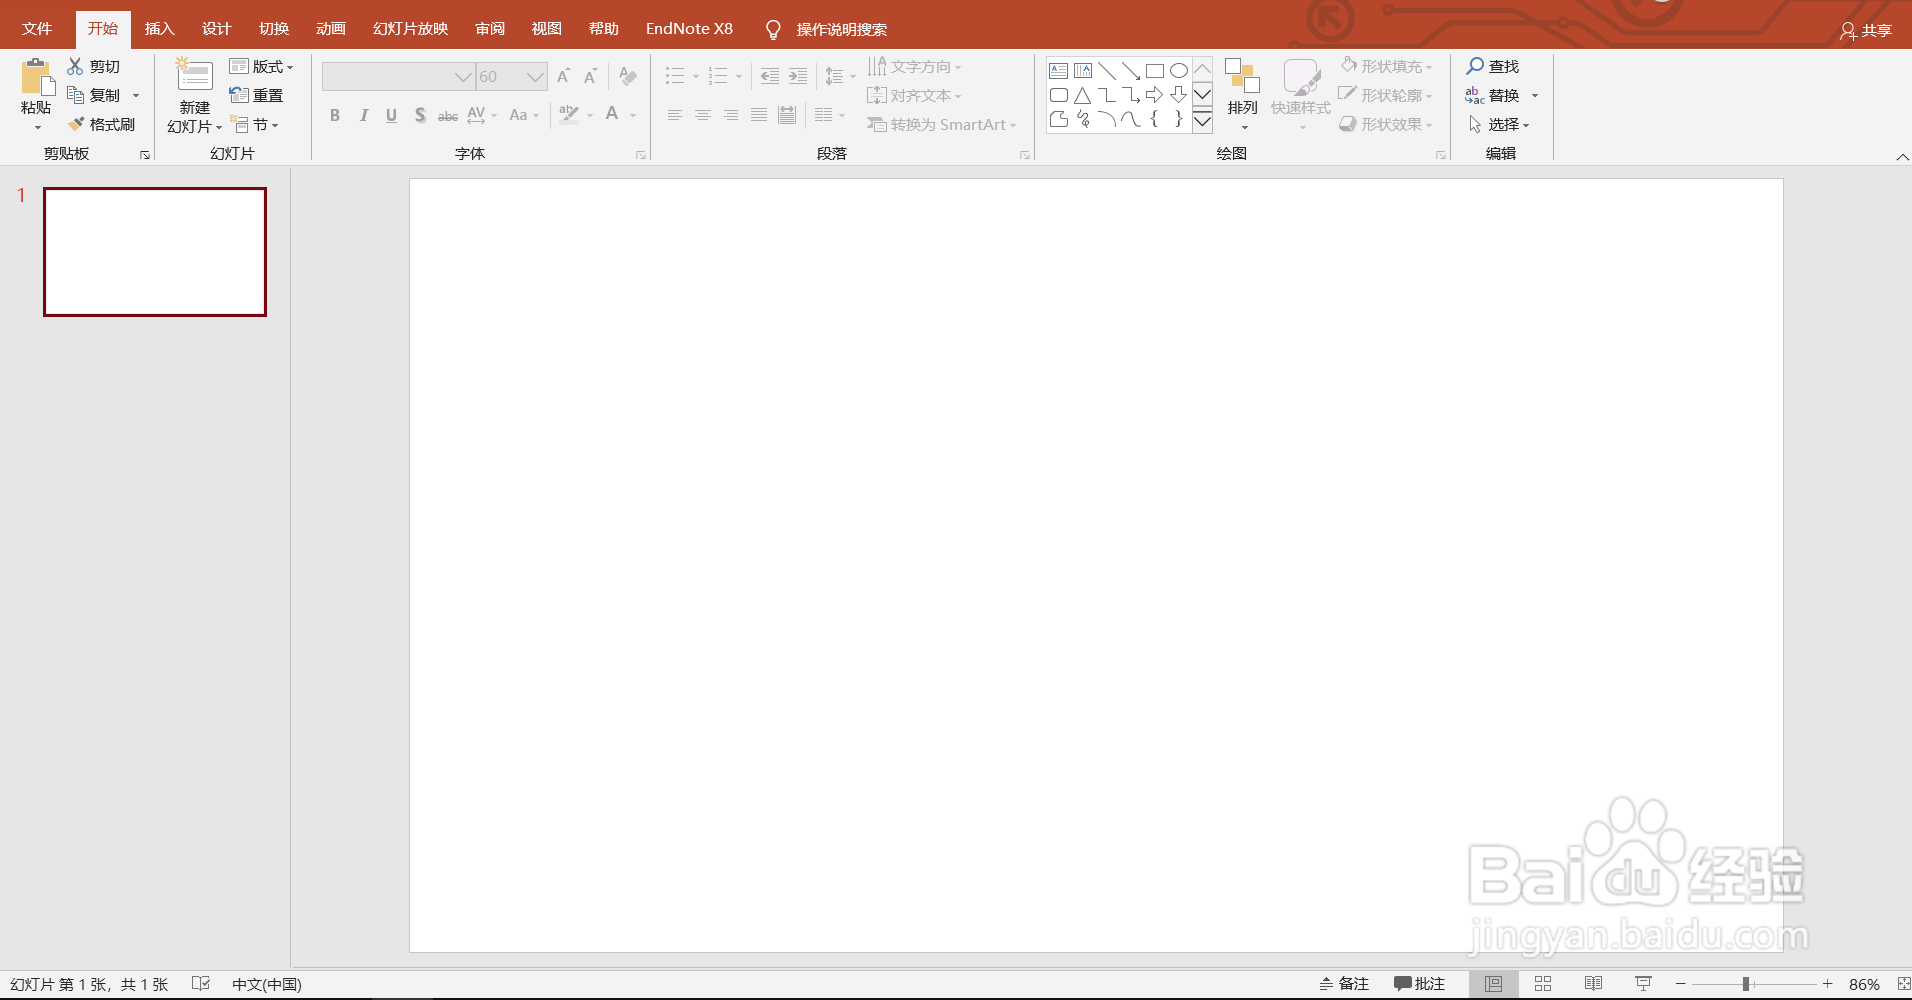Open the font size 60 dropdown
Viewport: 1912px width, 1000px height.
[x=535, y=77]
